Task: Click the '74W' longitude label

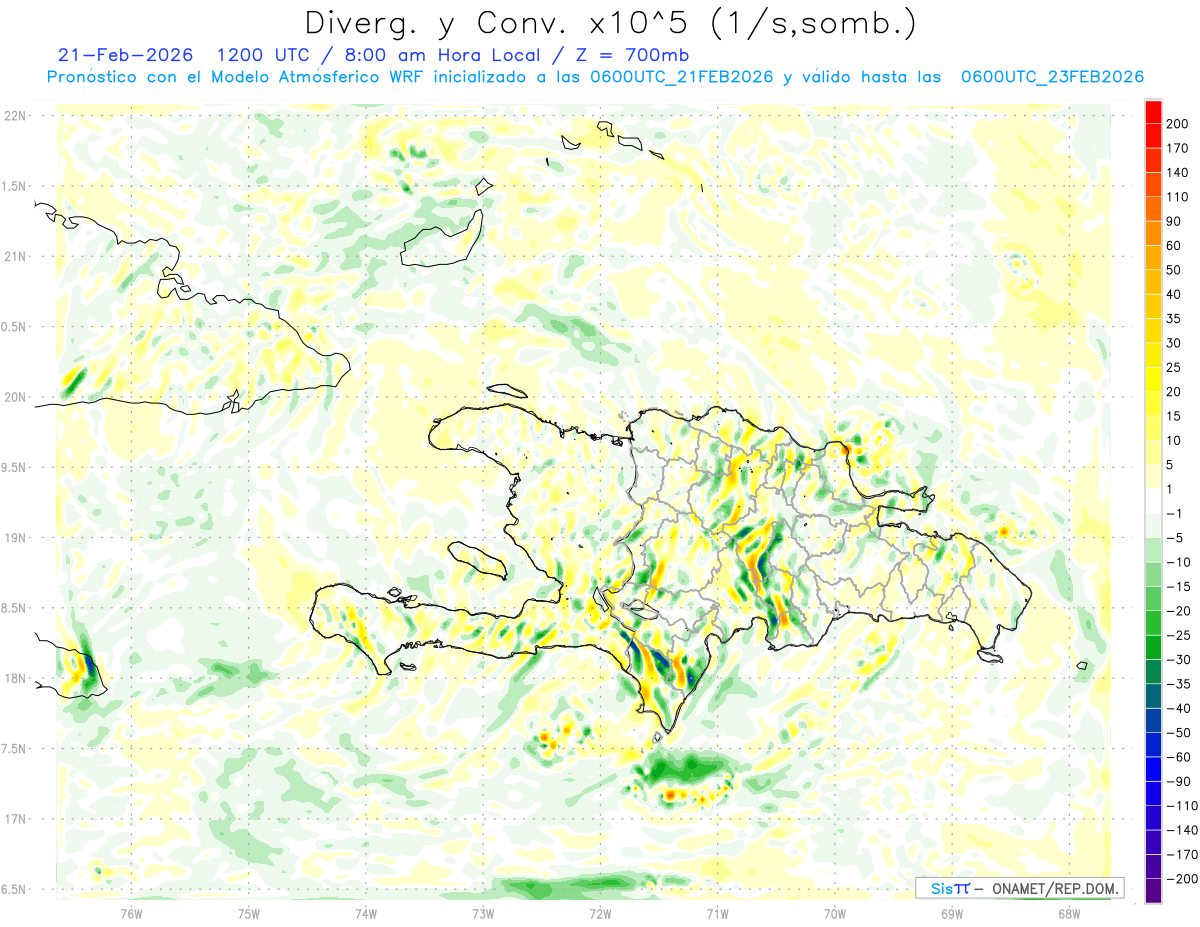Action: (x=366, y=913)
